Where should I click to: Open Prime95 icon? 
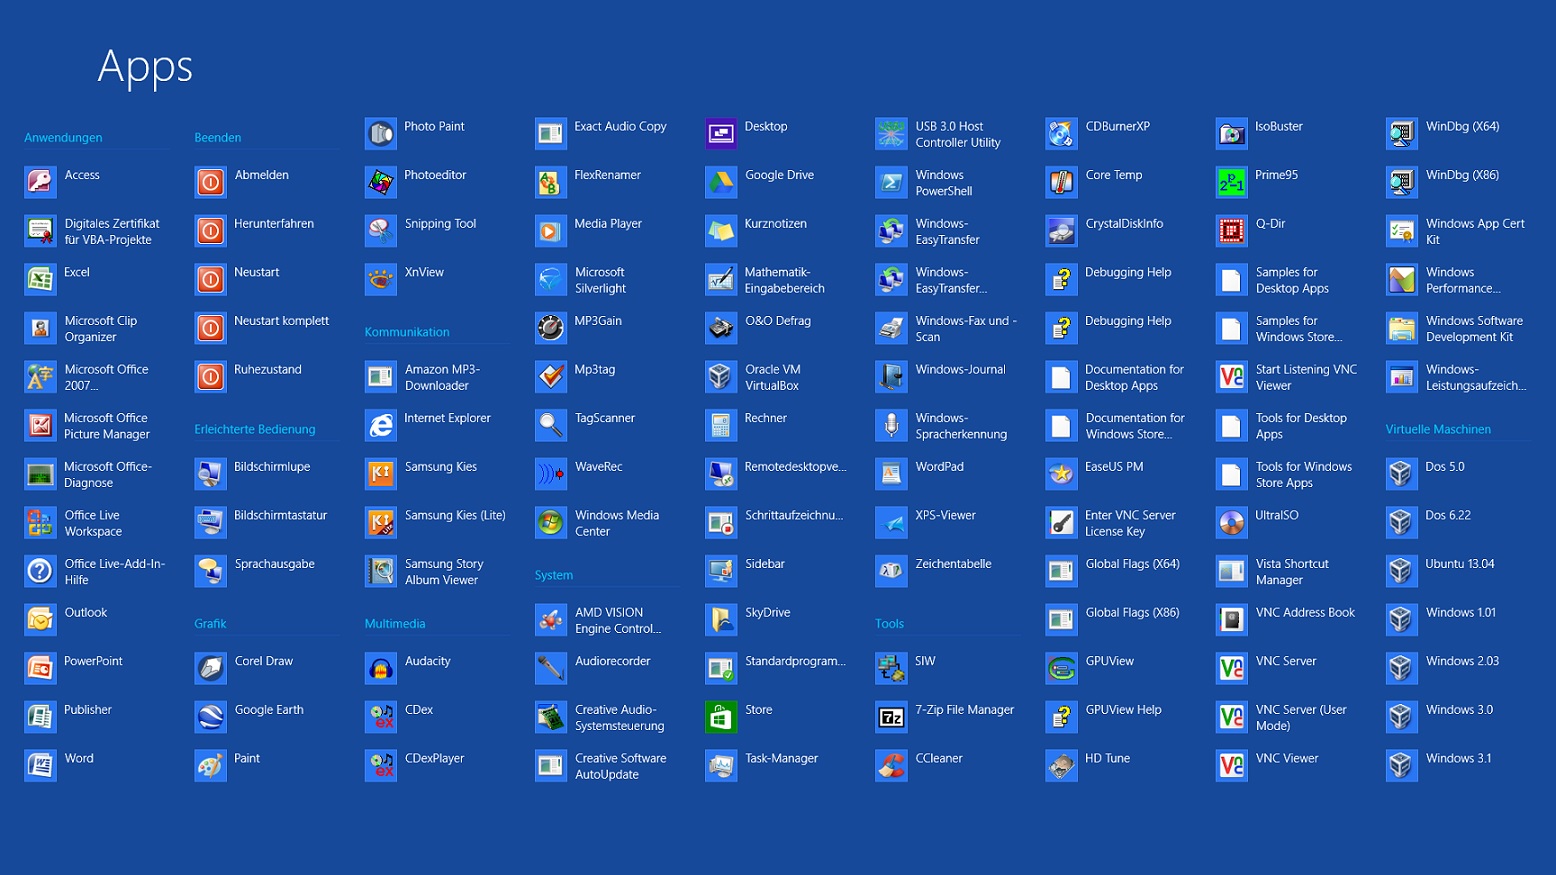[1232, 182]
